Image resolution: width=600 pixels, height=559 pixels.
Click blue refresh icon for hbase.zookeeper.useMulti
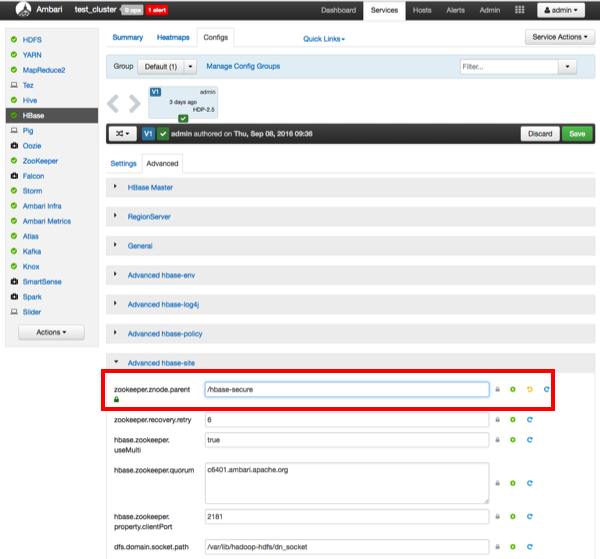tap(529, 440)
